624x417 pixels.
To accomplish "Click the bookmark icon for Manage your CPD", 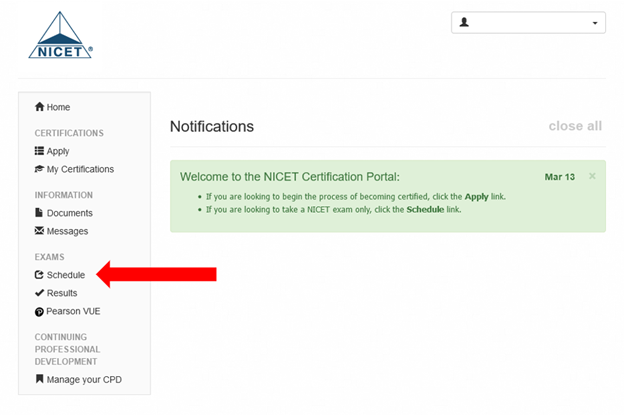I will (39, 379).
